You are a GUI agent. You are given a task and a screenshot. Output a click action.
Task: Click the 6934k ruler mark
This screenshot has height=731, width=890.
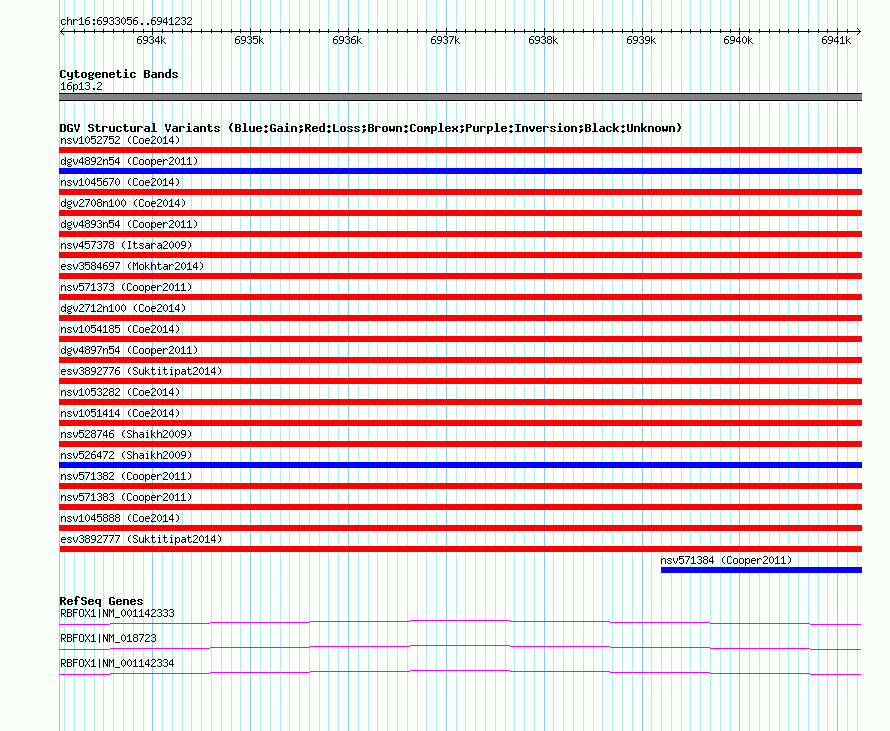pyautogui.click(x=151, y=40)
